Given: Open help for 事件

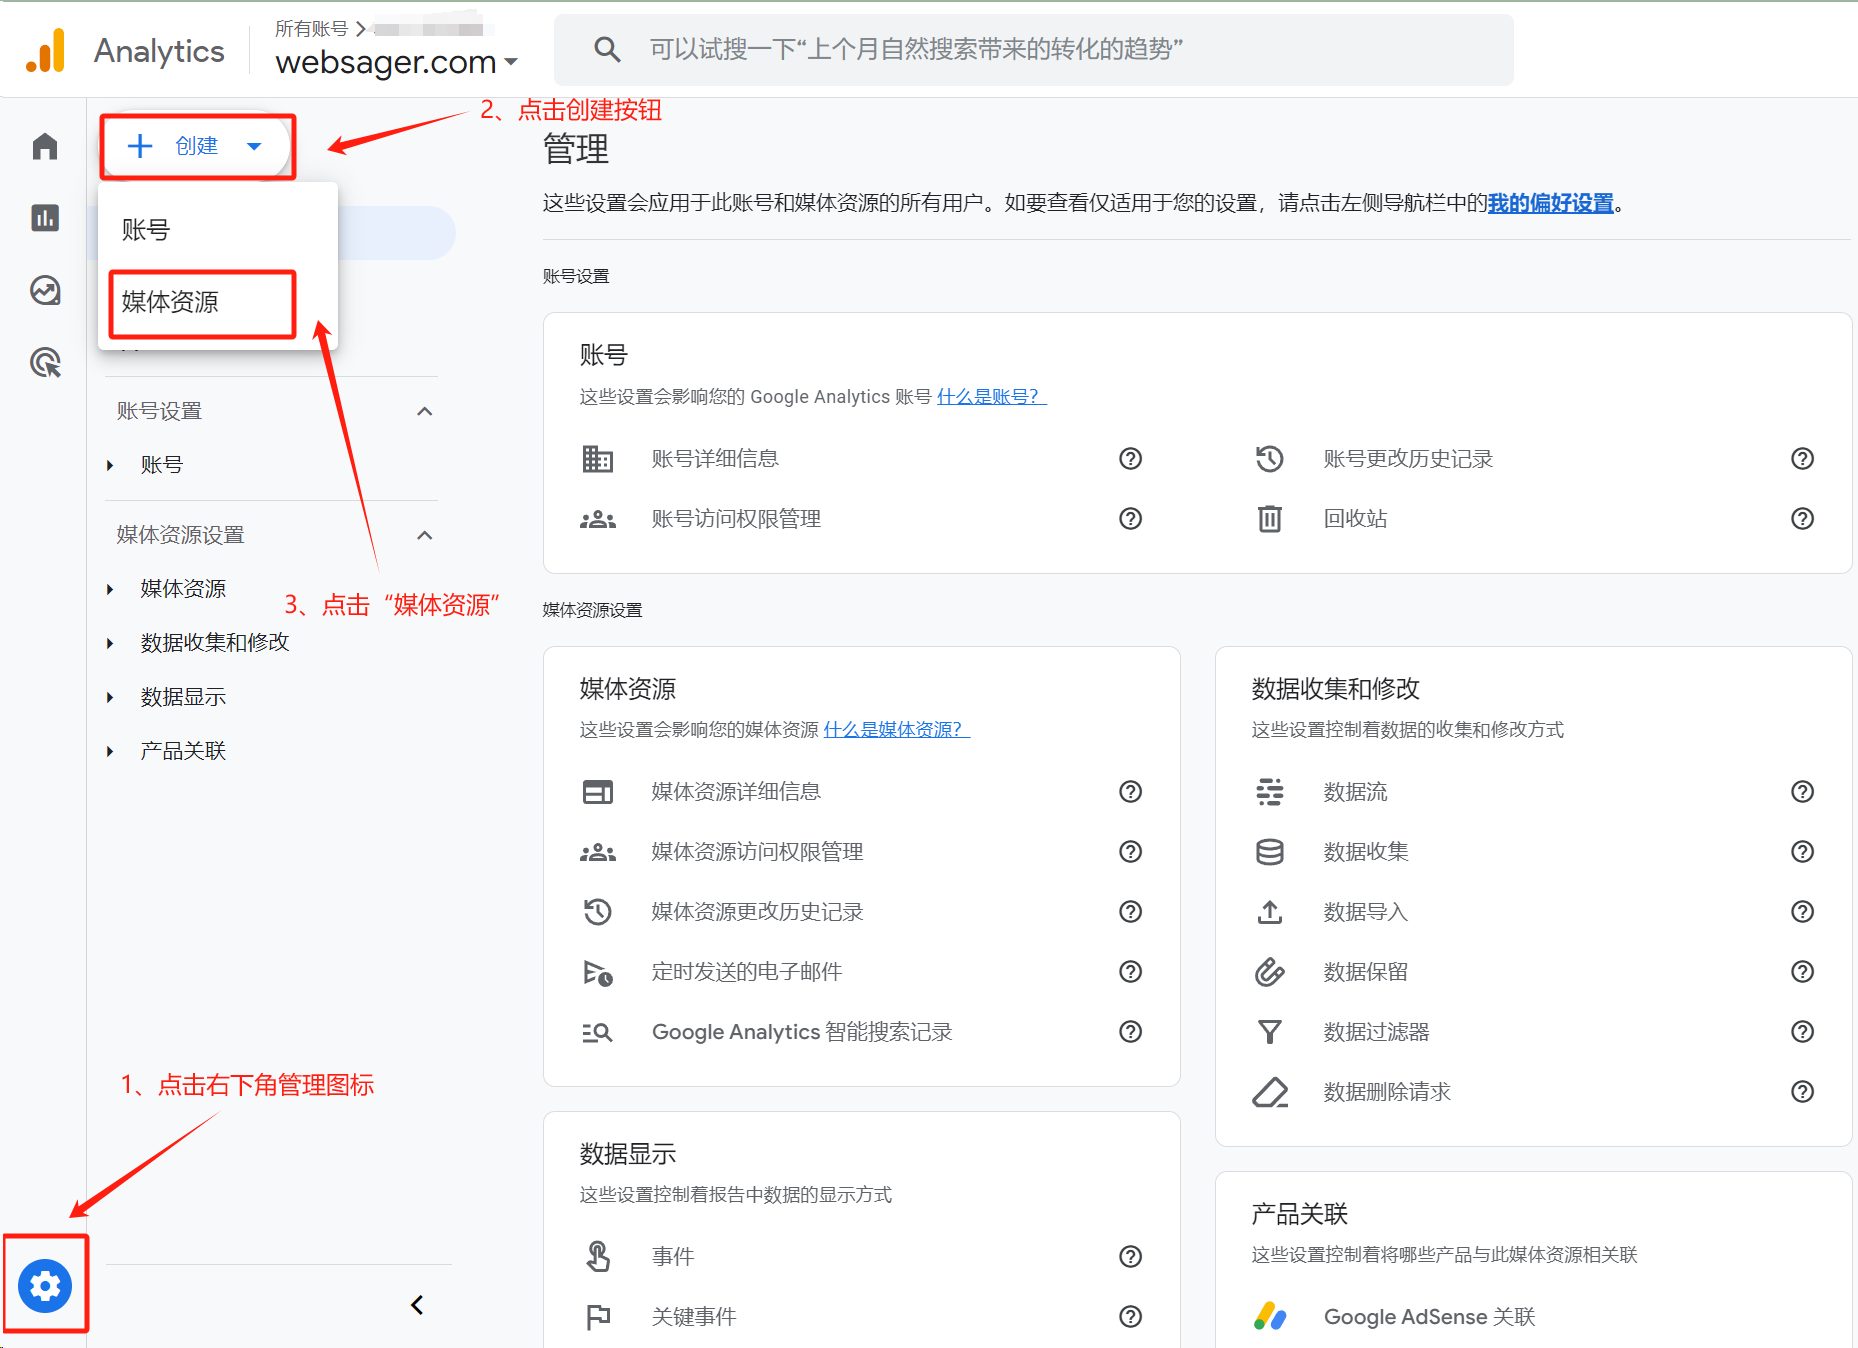Looking at the screenshot, I should (1131, 1257).
